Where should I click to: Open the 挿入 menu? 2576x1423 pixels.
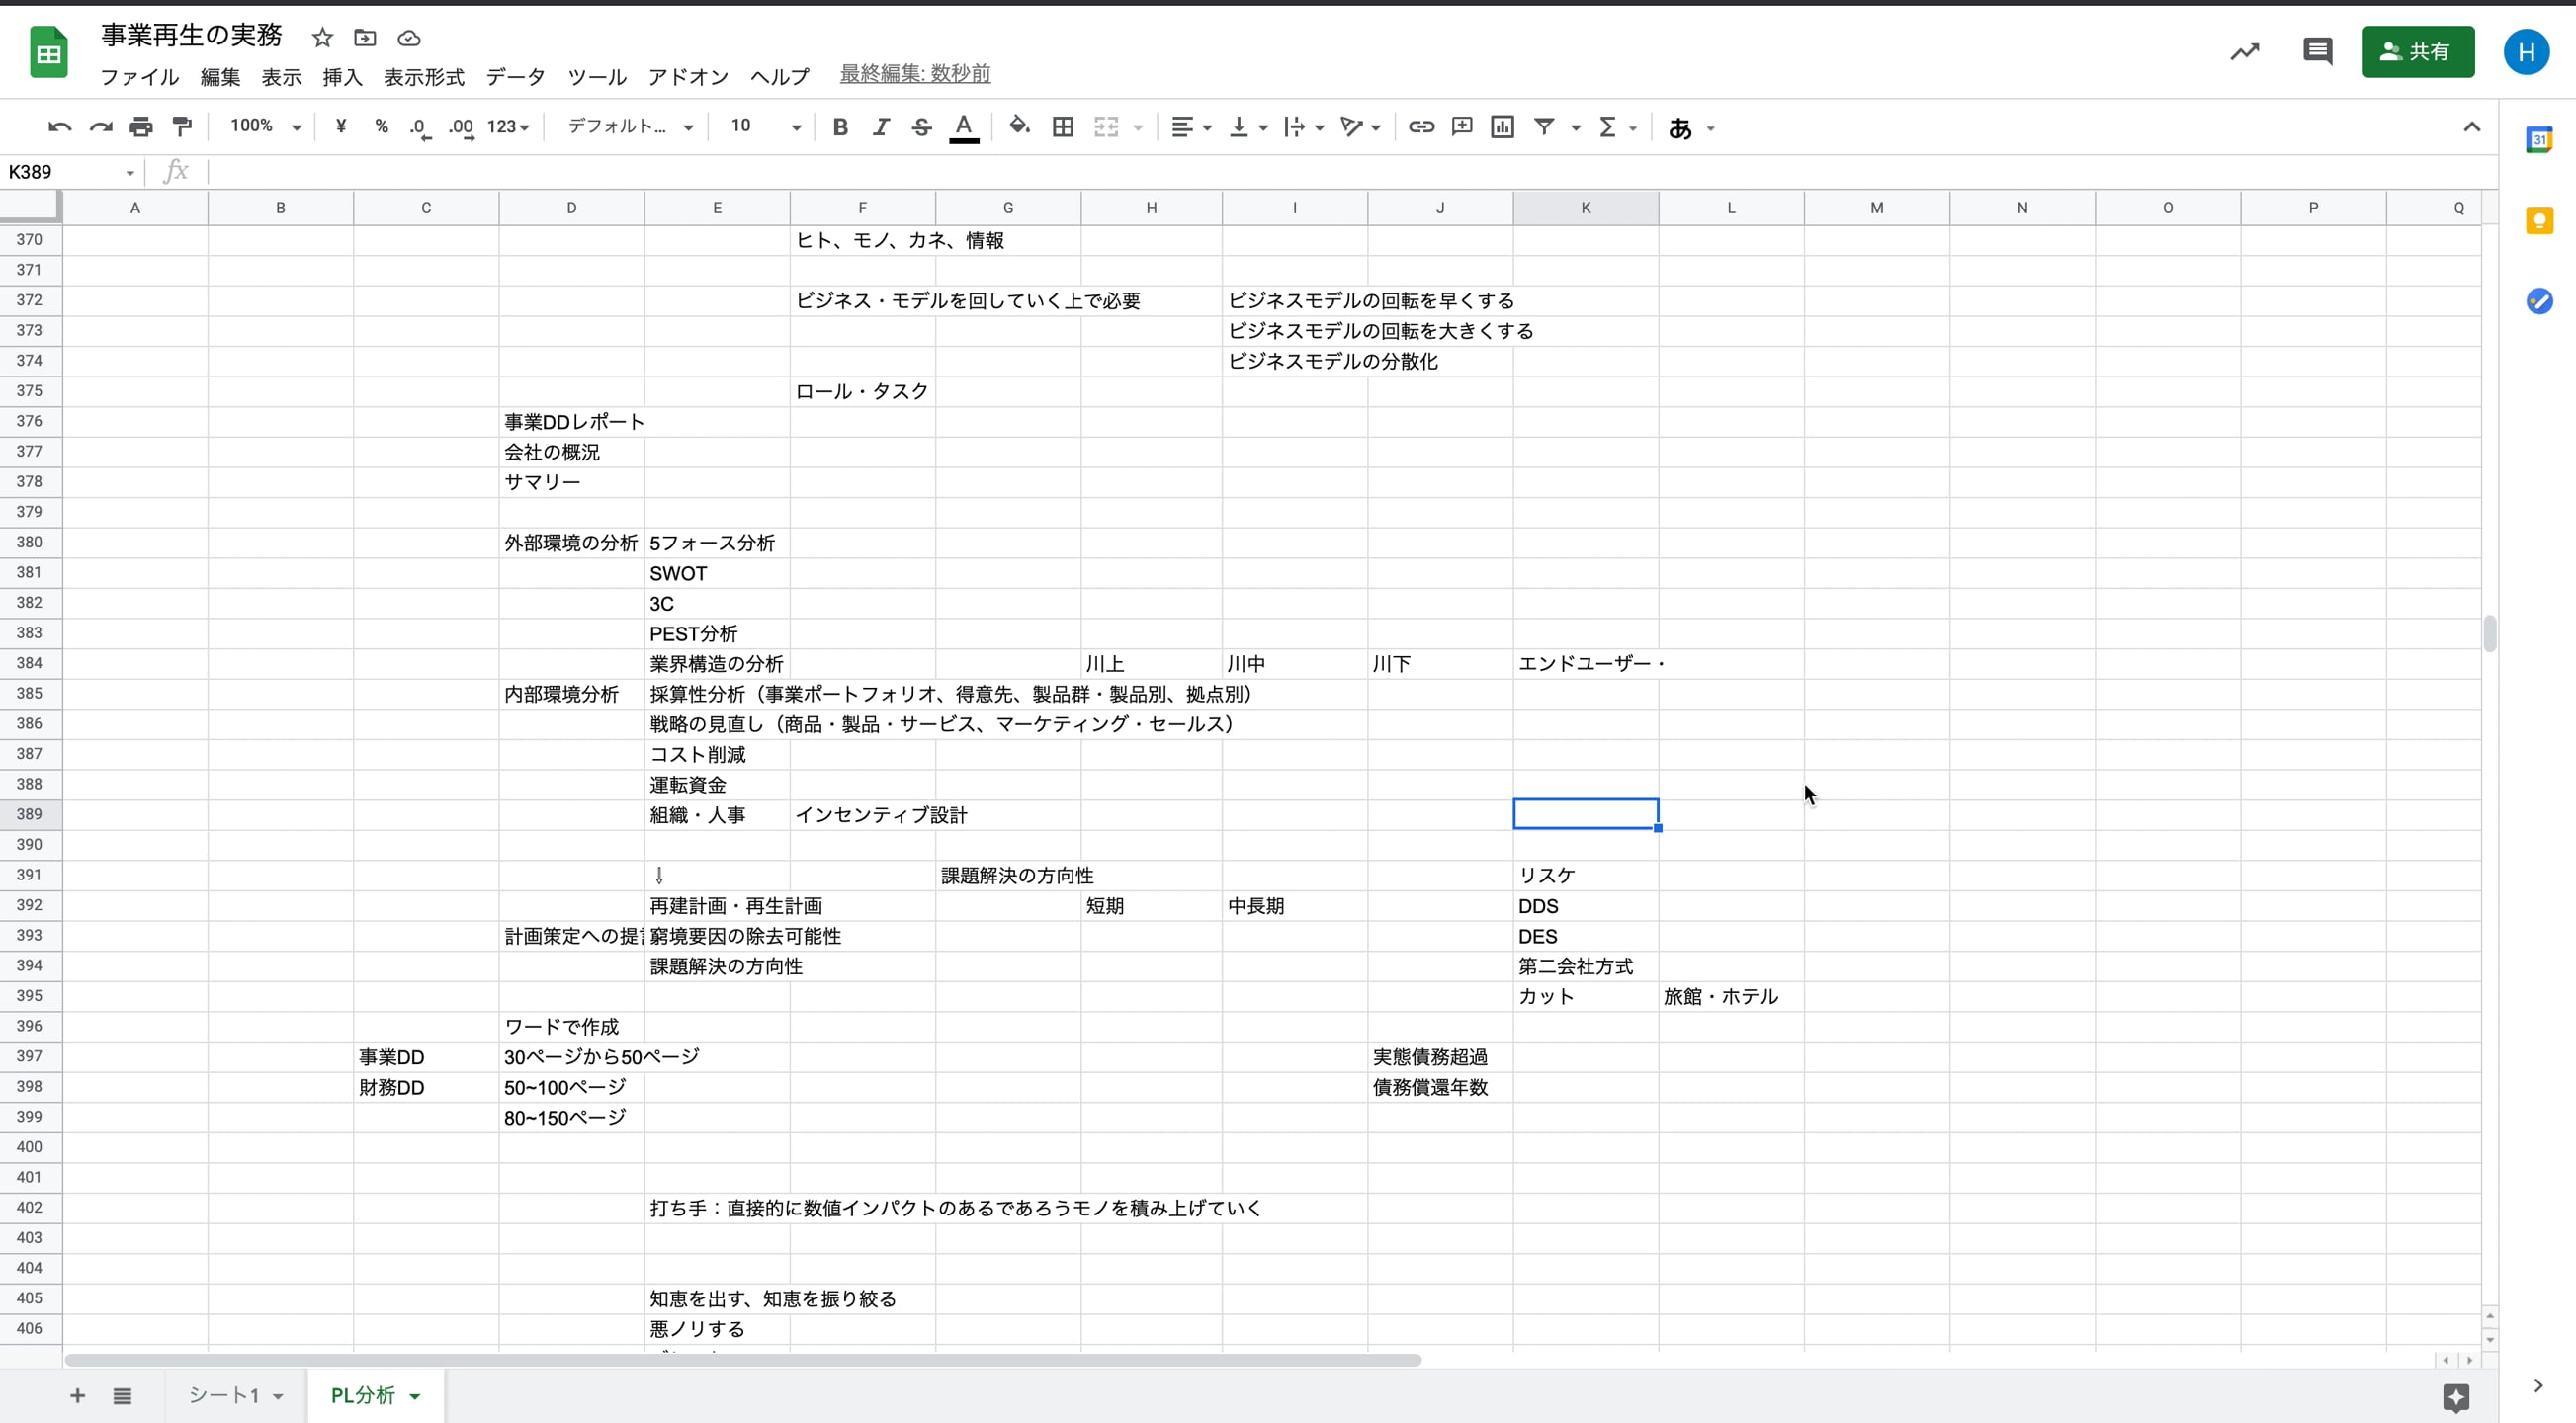coord(342,77)
